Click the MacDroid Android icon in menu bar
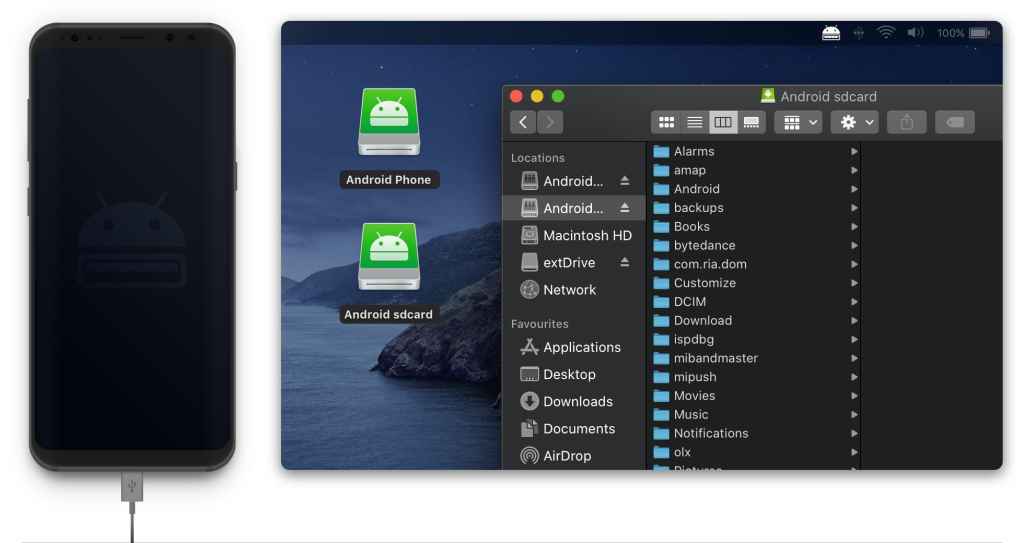The width and height of the screenshot is (1024, 543). (831, 33)
